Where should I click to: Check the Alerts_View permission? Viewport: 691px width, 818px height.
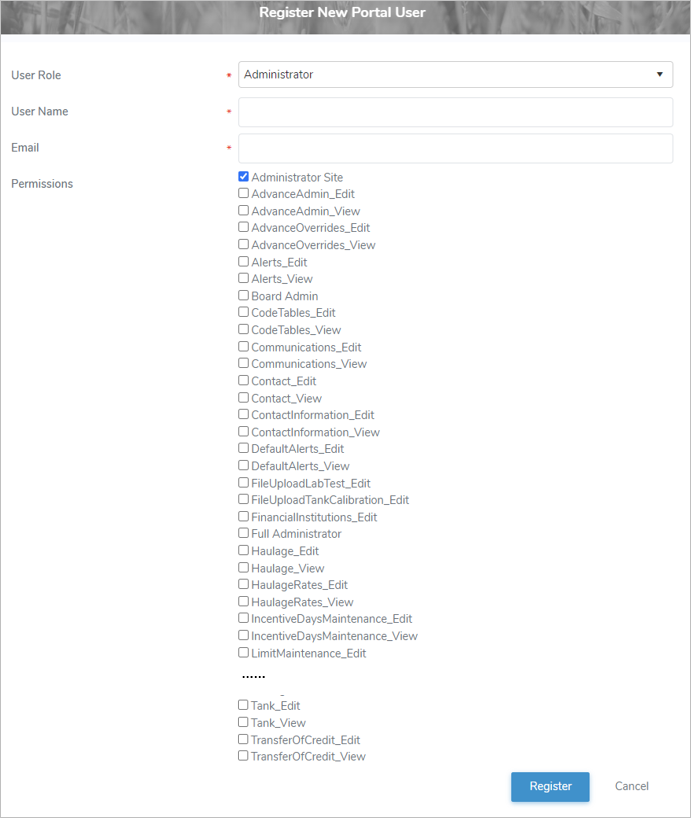242,278
